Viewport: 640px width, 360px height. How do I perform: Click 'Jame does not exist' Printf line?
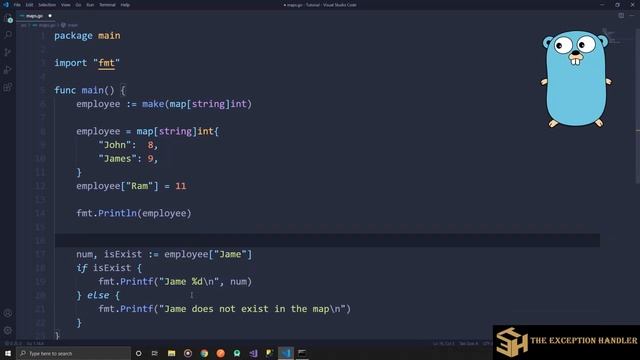tap(224, 309)
